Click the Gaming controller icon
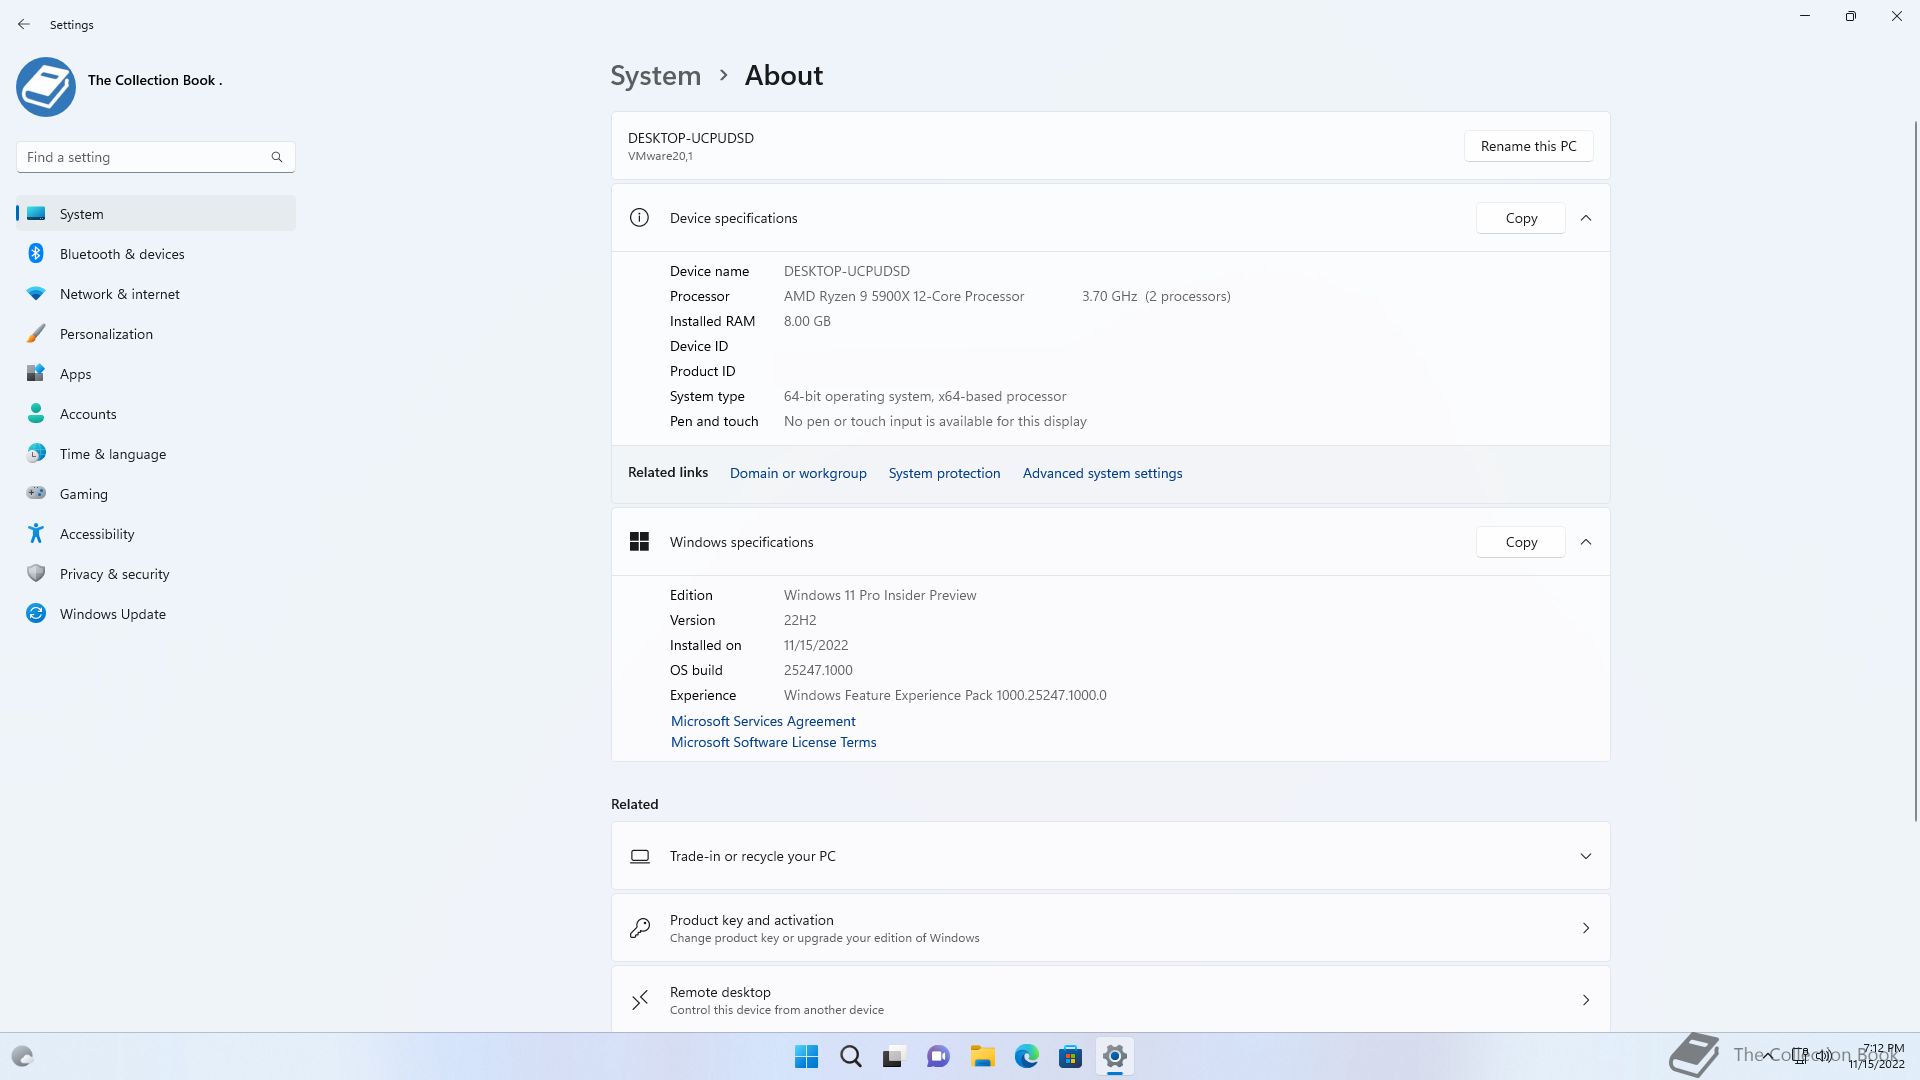 36,493
